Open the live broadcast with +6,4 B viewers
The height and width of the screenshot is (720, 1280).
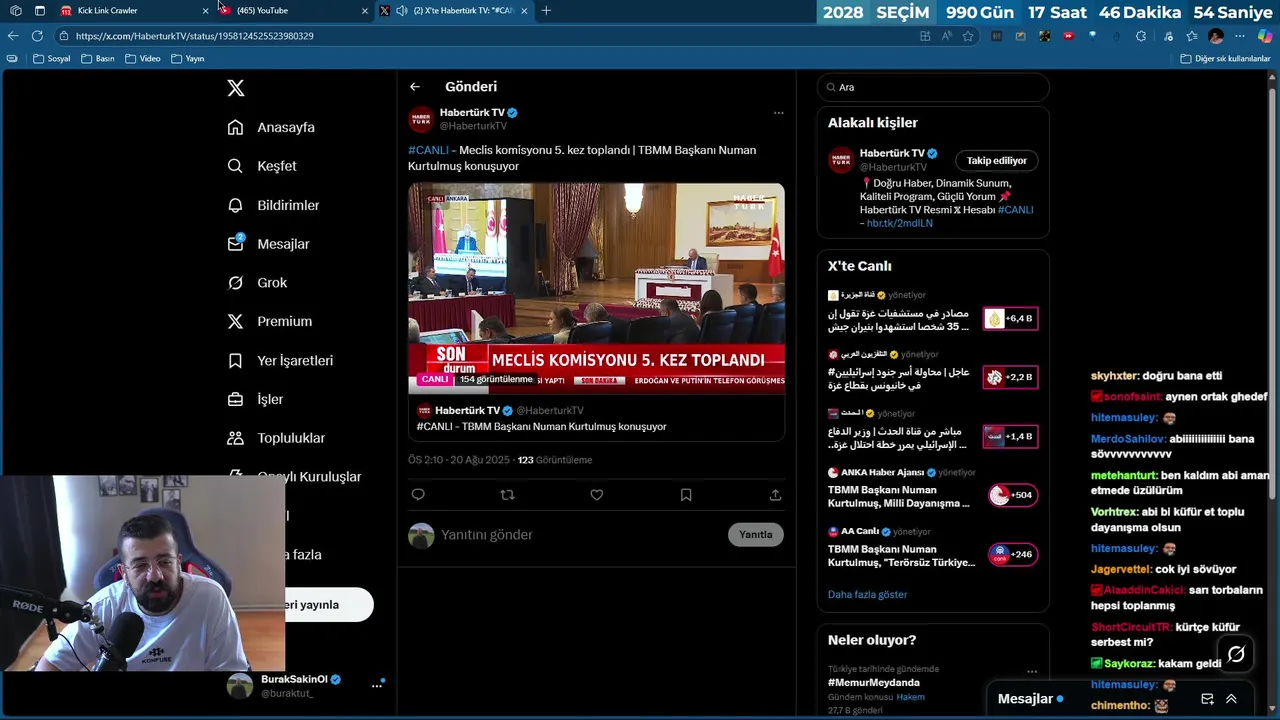pos(1010,319)
